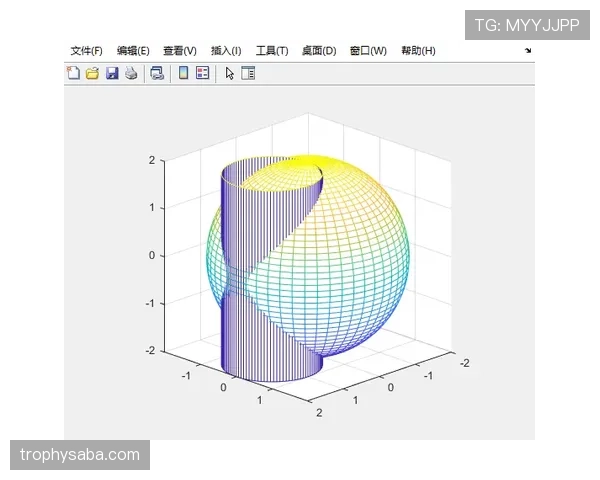
Task: Open the 桌面(D) menu
Action: (319, 51)
